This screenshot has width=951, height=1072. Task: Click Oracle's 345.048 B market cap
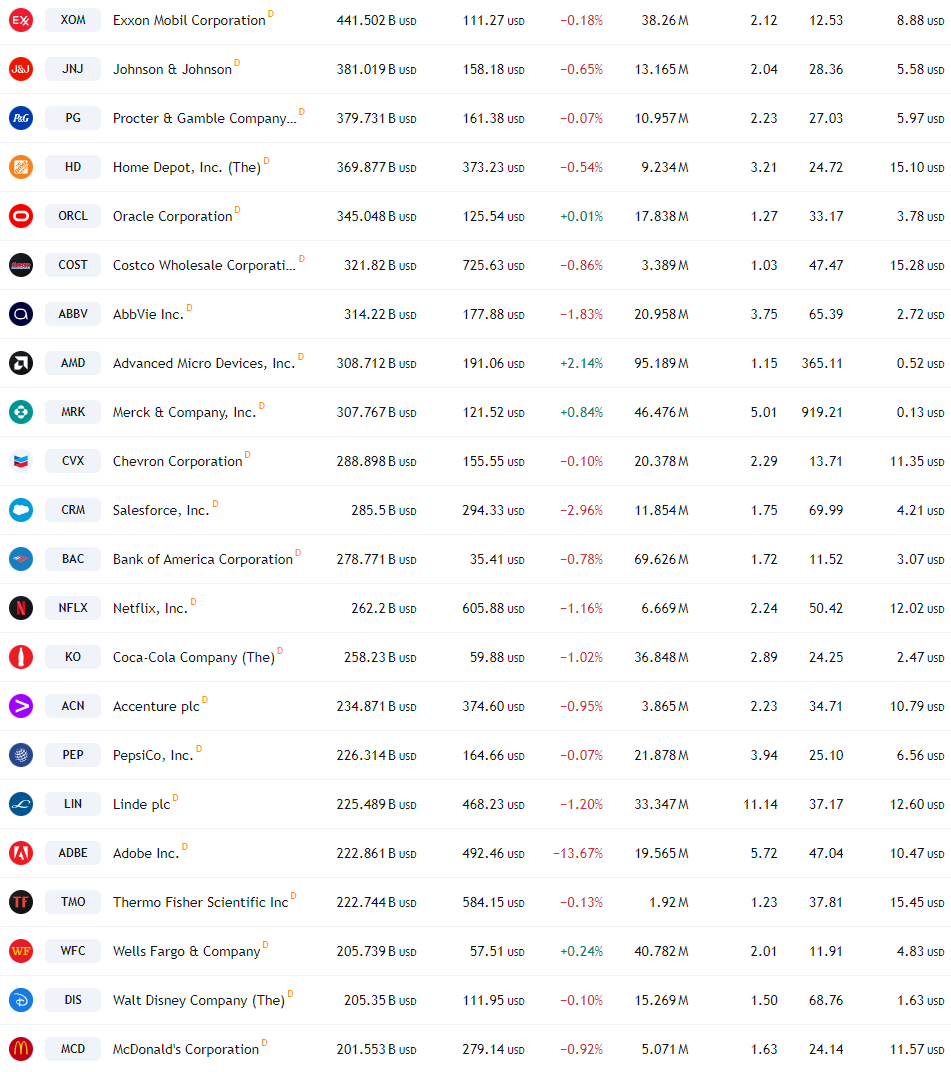[x=376, y=217]
